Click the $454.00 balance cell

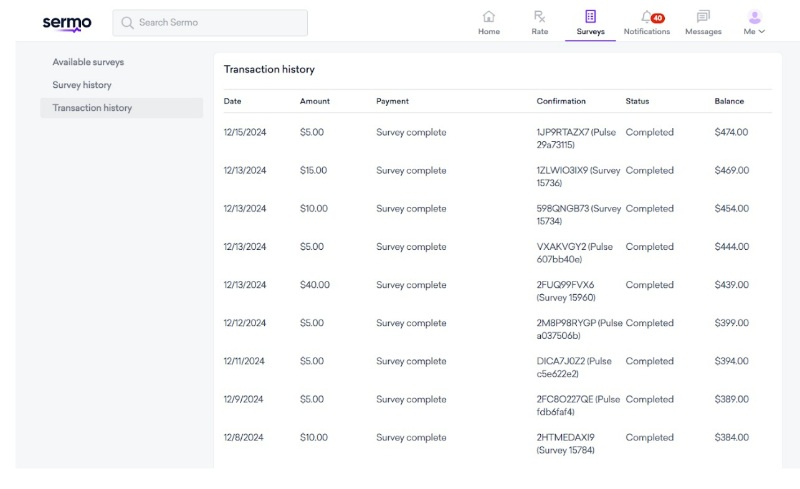tap(732, 208)
